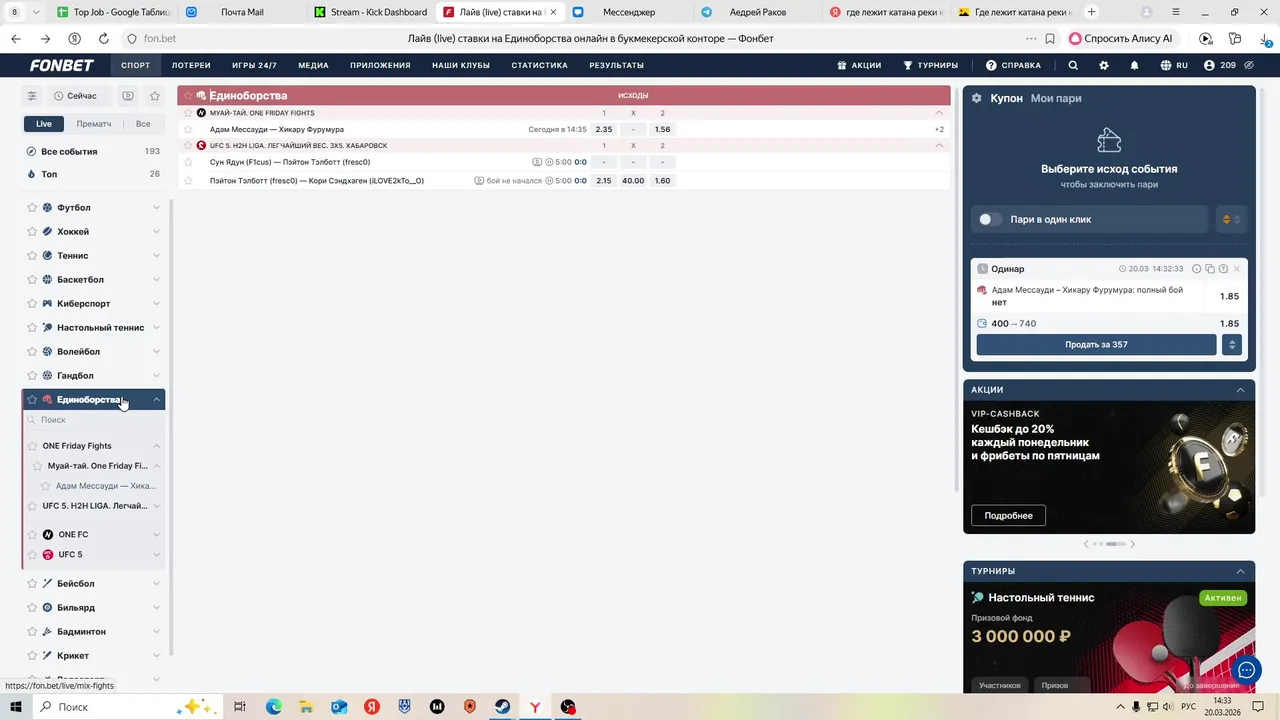Favorite Футбол with its star icon
This screenshot has height=720, width=1280.
pos(32,208)
